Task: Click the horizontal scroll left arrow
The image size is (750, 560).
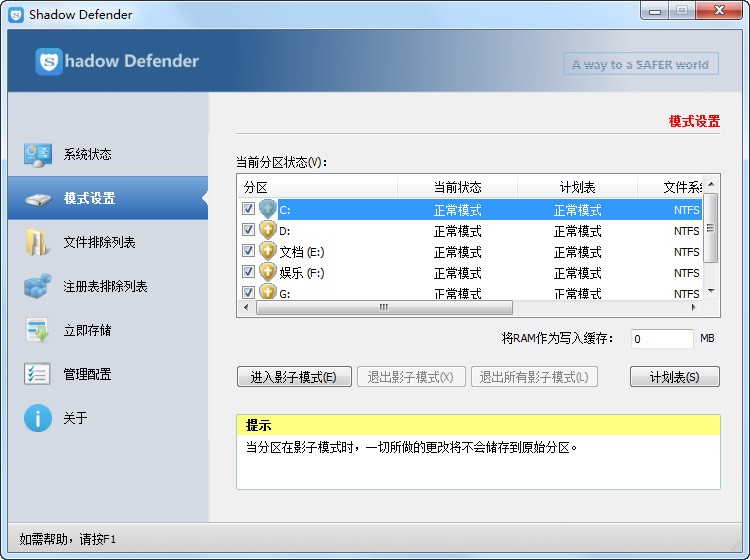Action: [246, 307]
